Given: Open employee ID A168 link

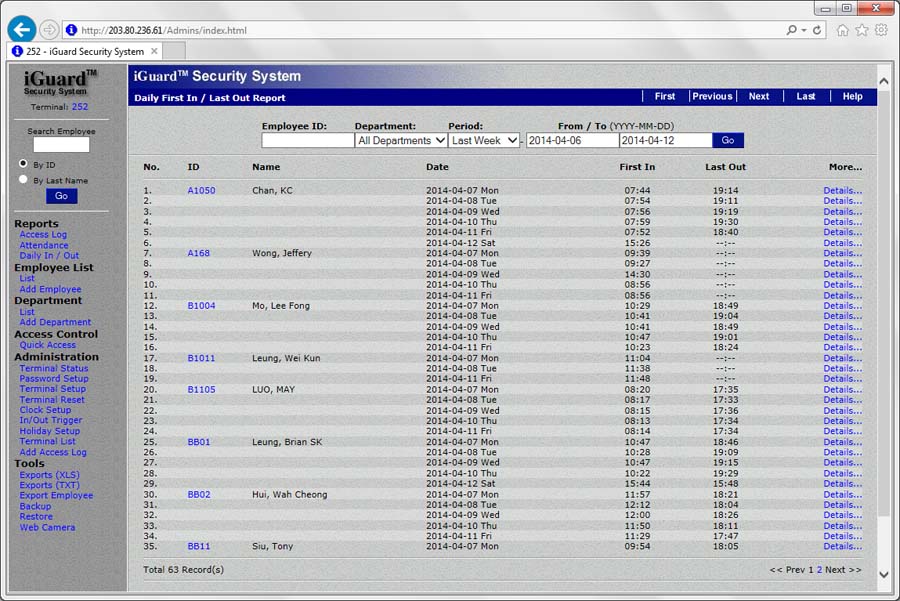Looking at the screenshot, I should pyautogui.click(x=199, y=253).
